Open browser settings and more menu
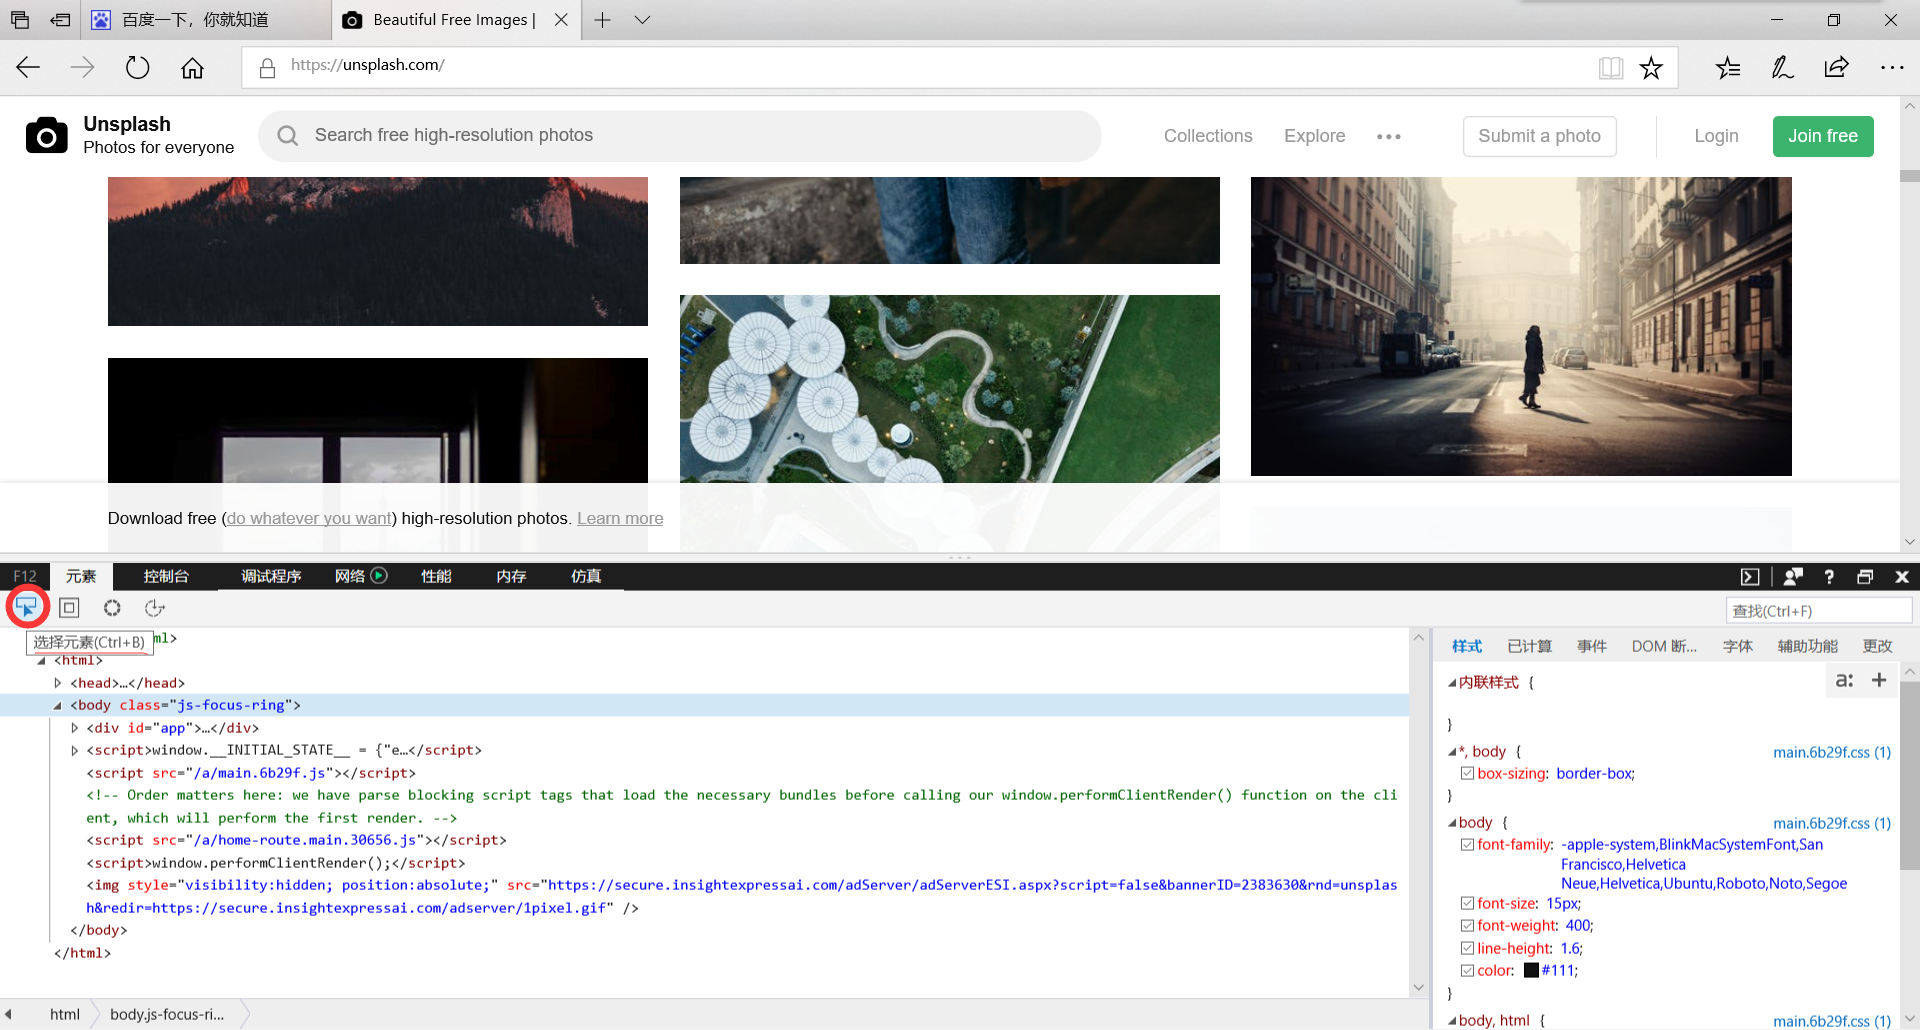Image resolution: width=1920 pixels, height=1030 pixels. (x=1892, y=67)
